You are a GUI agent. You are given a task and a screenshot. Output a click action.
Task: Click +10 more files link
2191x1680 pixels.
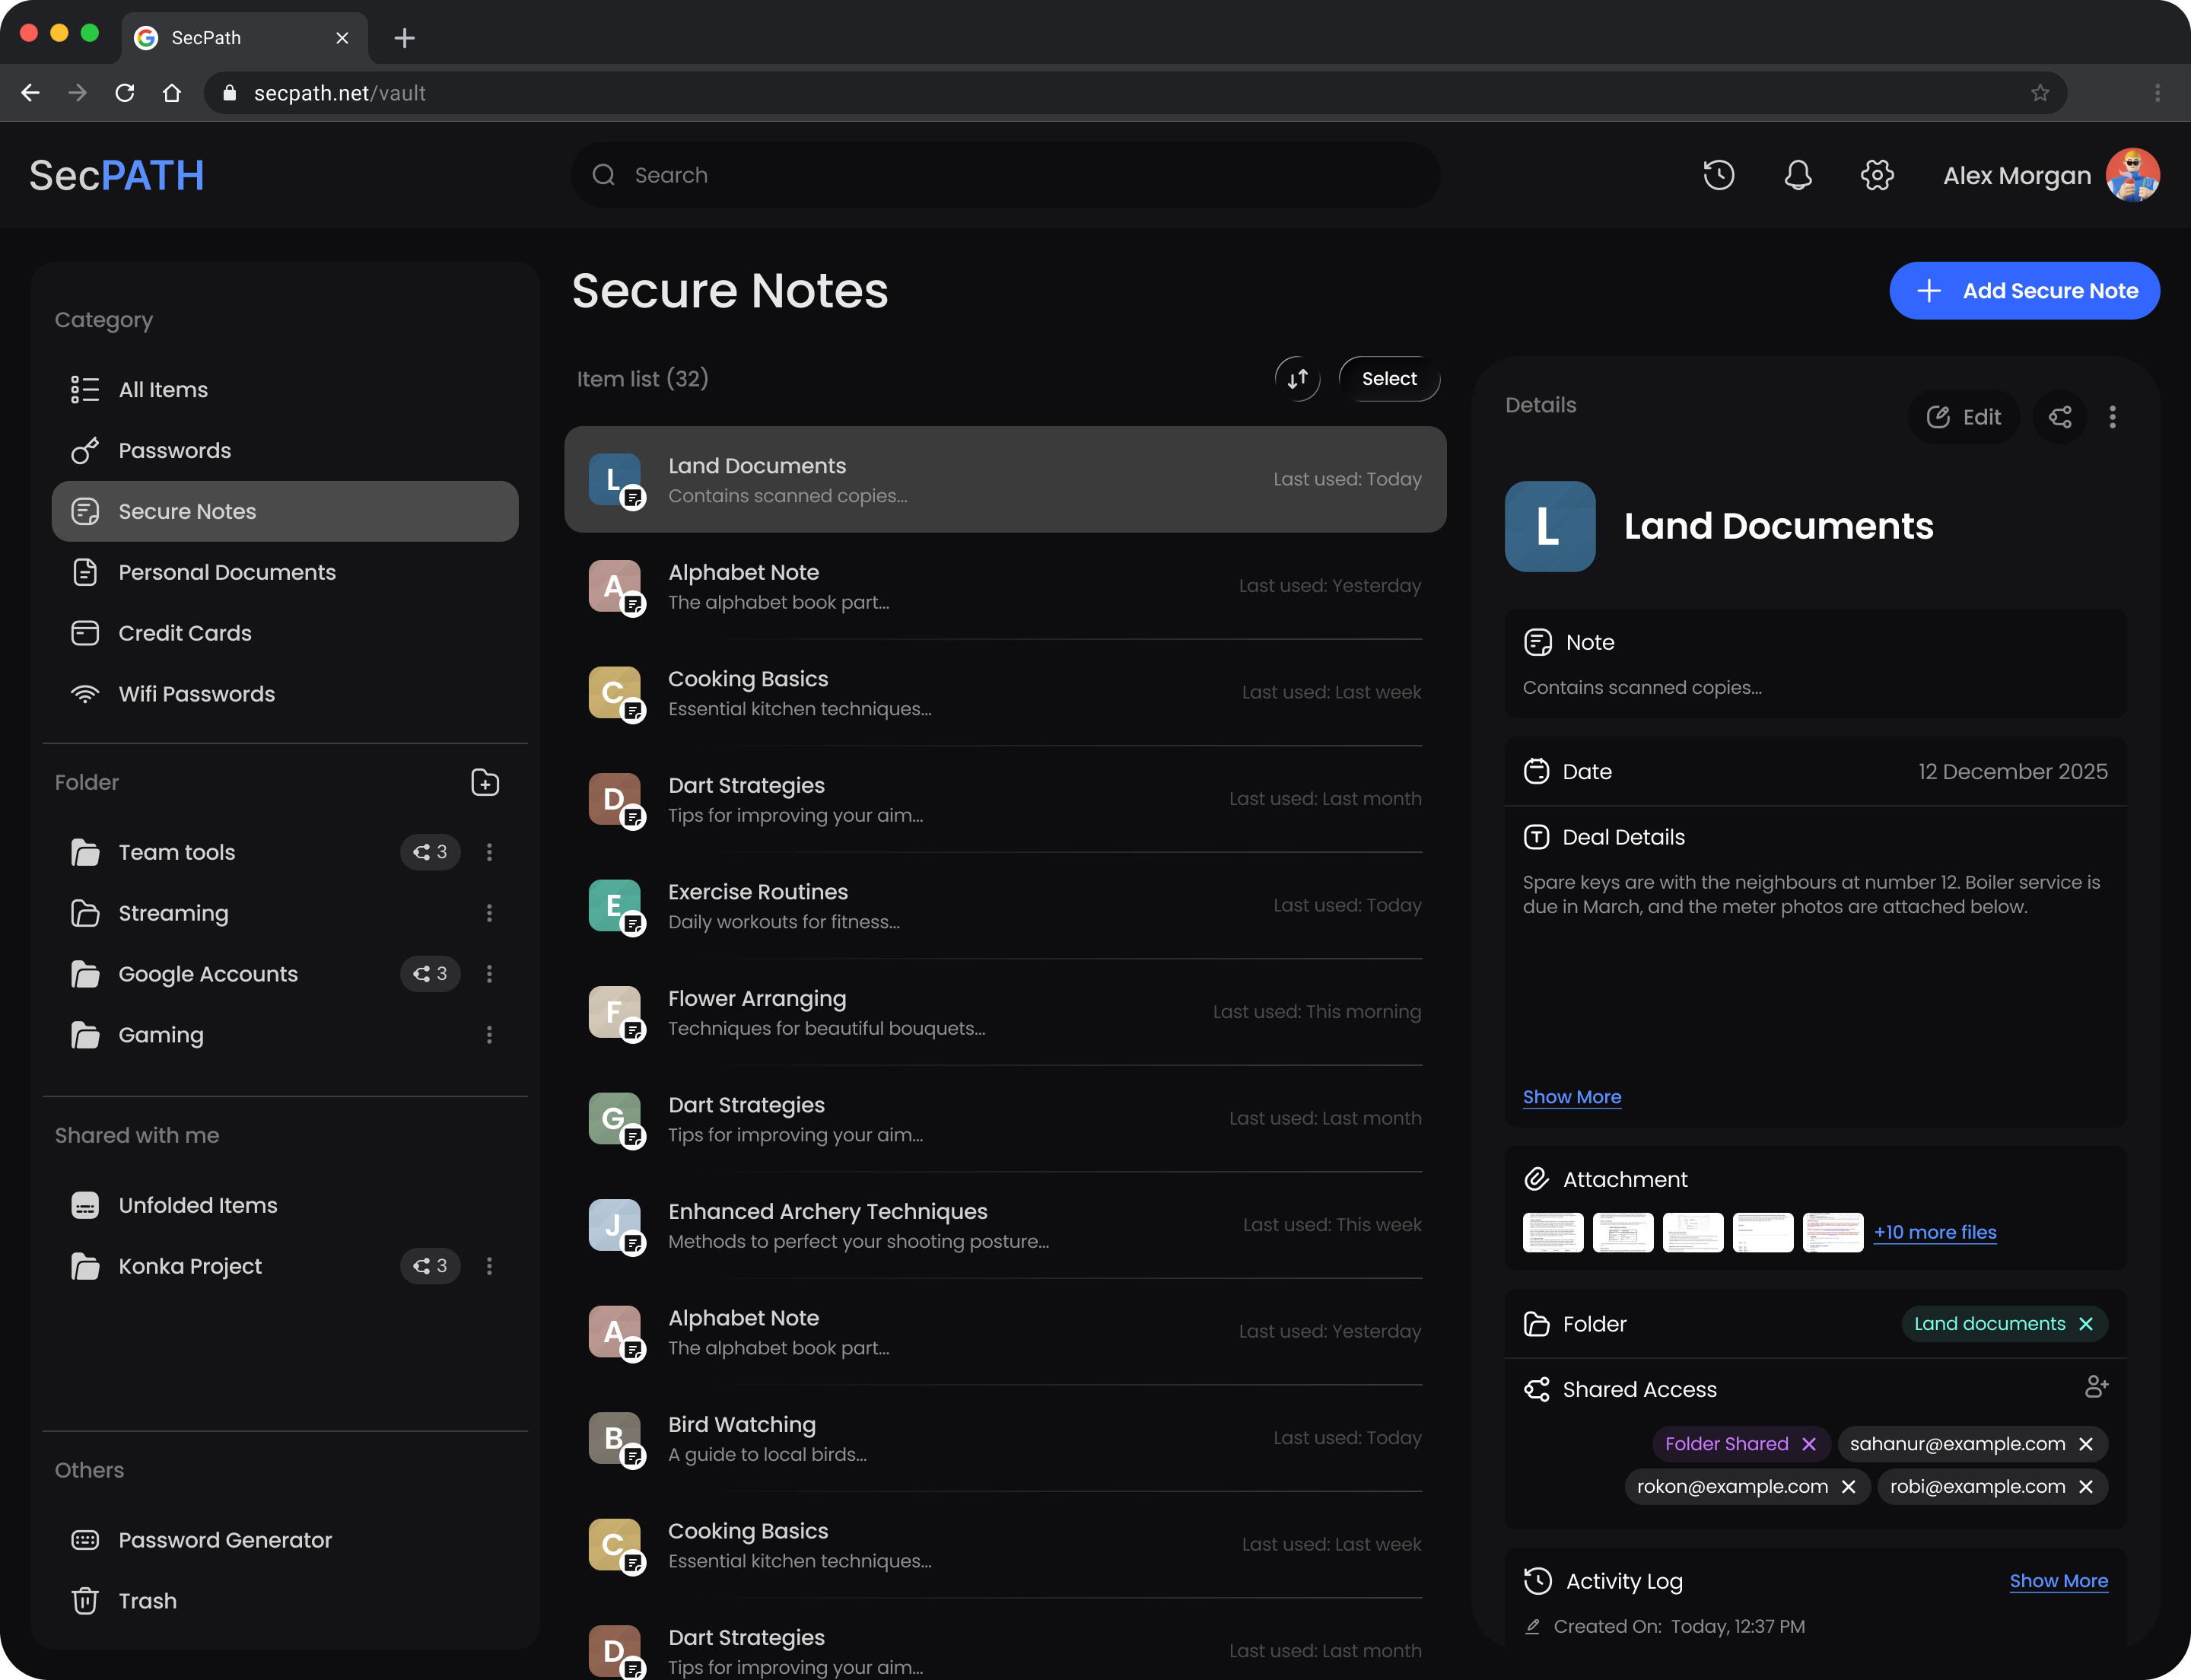[x=1935, y=1232]
